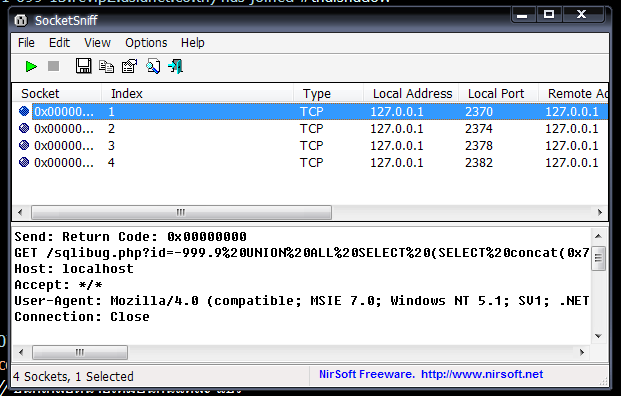Image resolution: width=621 pixels, height=396 pixels.
Task: Open the Options menu
Action: [x=146, y=43]
